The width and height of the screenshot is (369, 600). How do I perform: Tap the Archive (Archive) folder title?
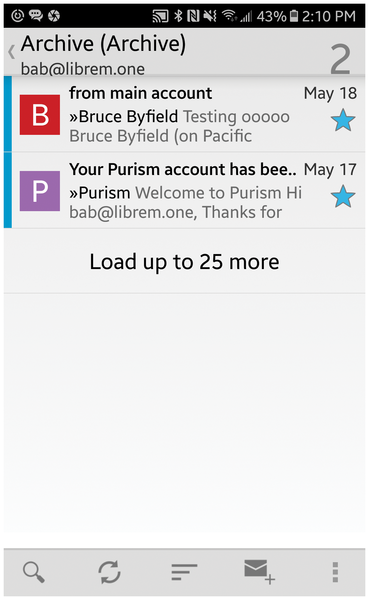tap(103, 44)
